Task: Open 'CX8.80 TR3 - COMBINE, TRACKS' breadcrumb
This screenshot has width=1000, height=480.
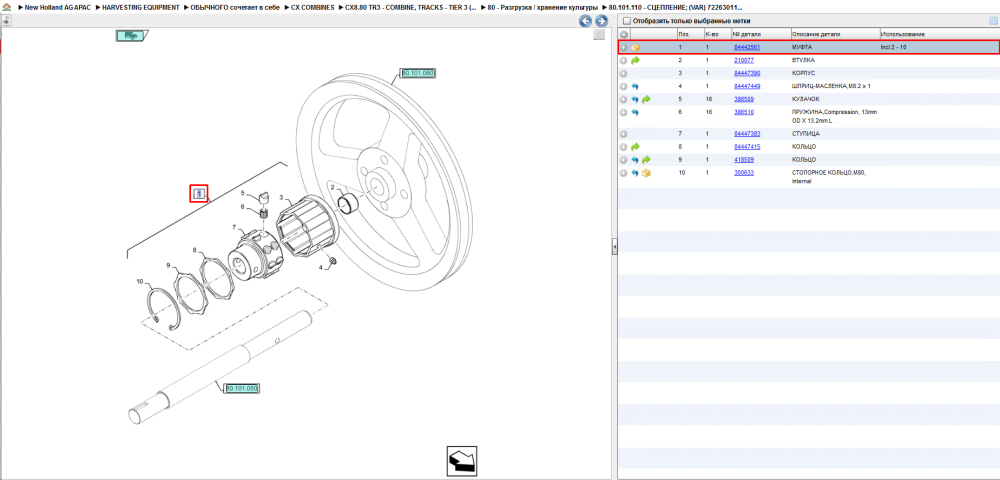Action: pos(411,6)
